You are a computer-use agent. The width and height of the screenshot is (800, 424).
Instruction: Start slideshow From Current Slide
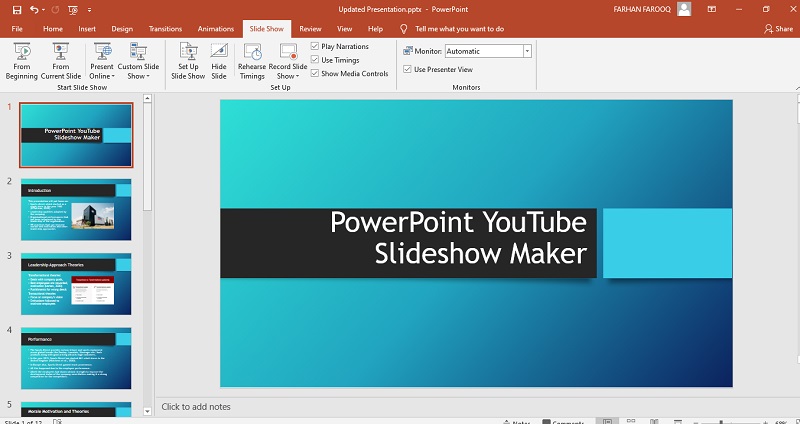point(61,61)
